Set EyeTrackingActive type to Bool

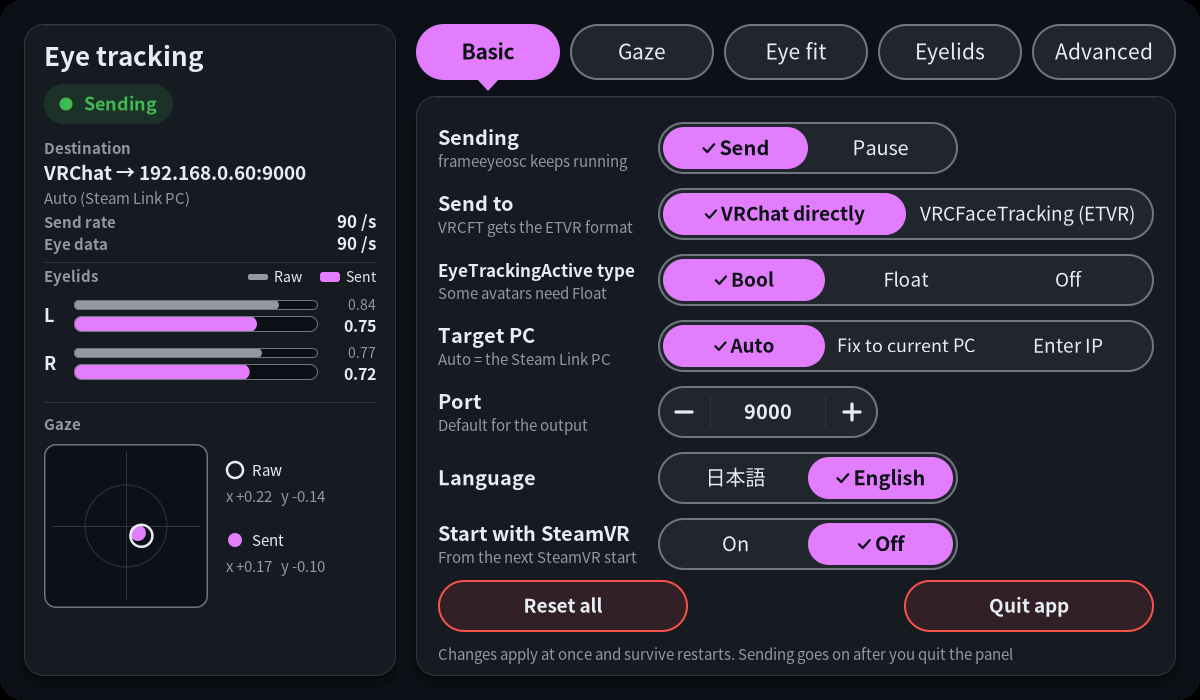pyautogui.click(x=744, y=280)
